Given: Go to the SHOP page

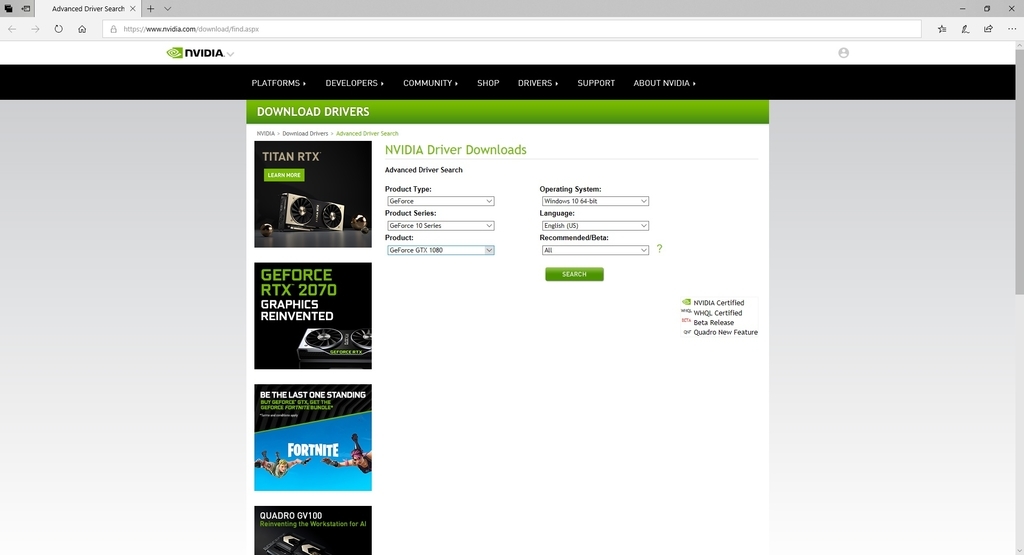Looking at the screenshot, I should click(488, 83).
